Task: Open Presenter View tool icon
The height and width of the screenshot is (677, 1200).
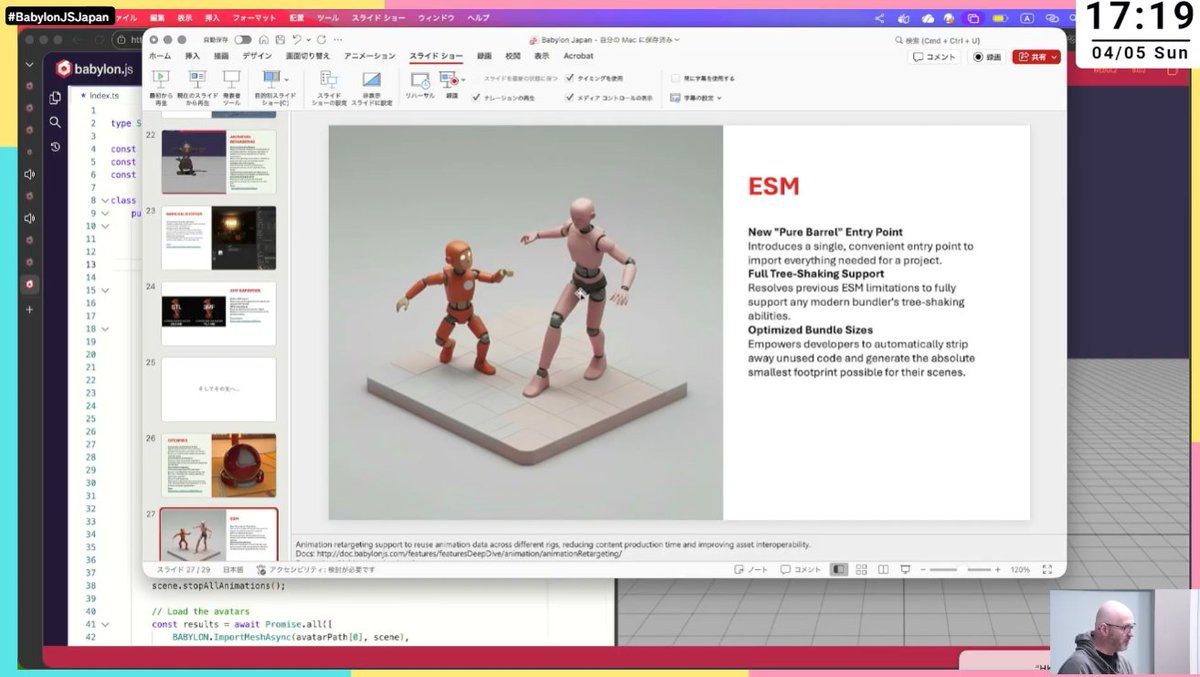Action: [x=232, y=79]
